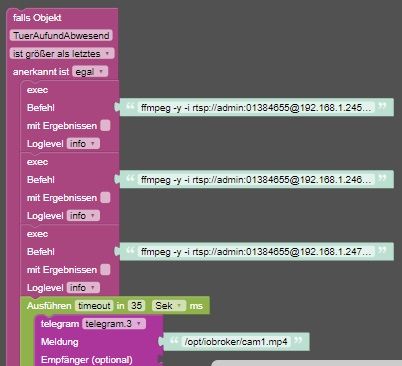This screenshot has height=366, width=402.
Task: Click the opening quote of the 192.168.1.245 text block
Action: (130, 106)
